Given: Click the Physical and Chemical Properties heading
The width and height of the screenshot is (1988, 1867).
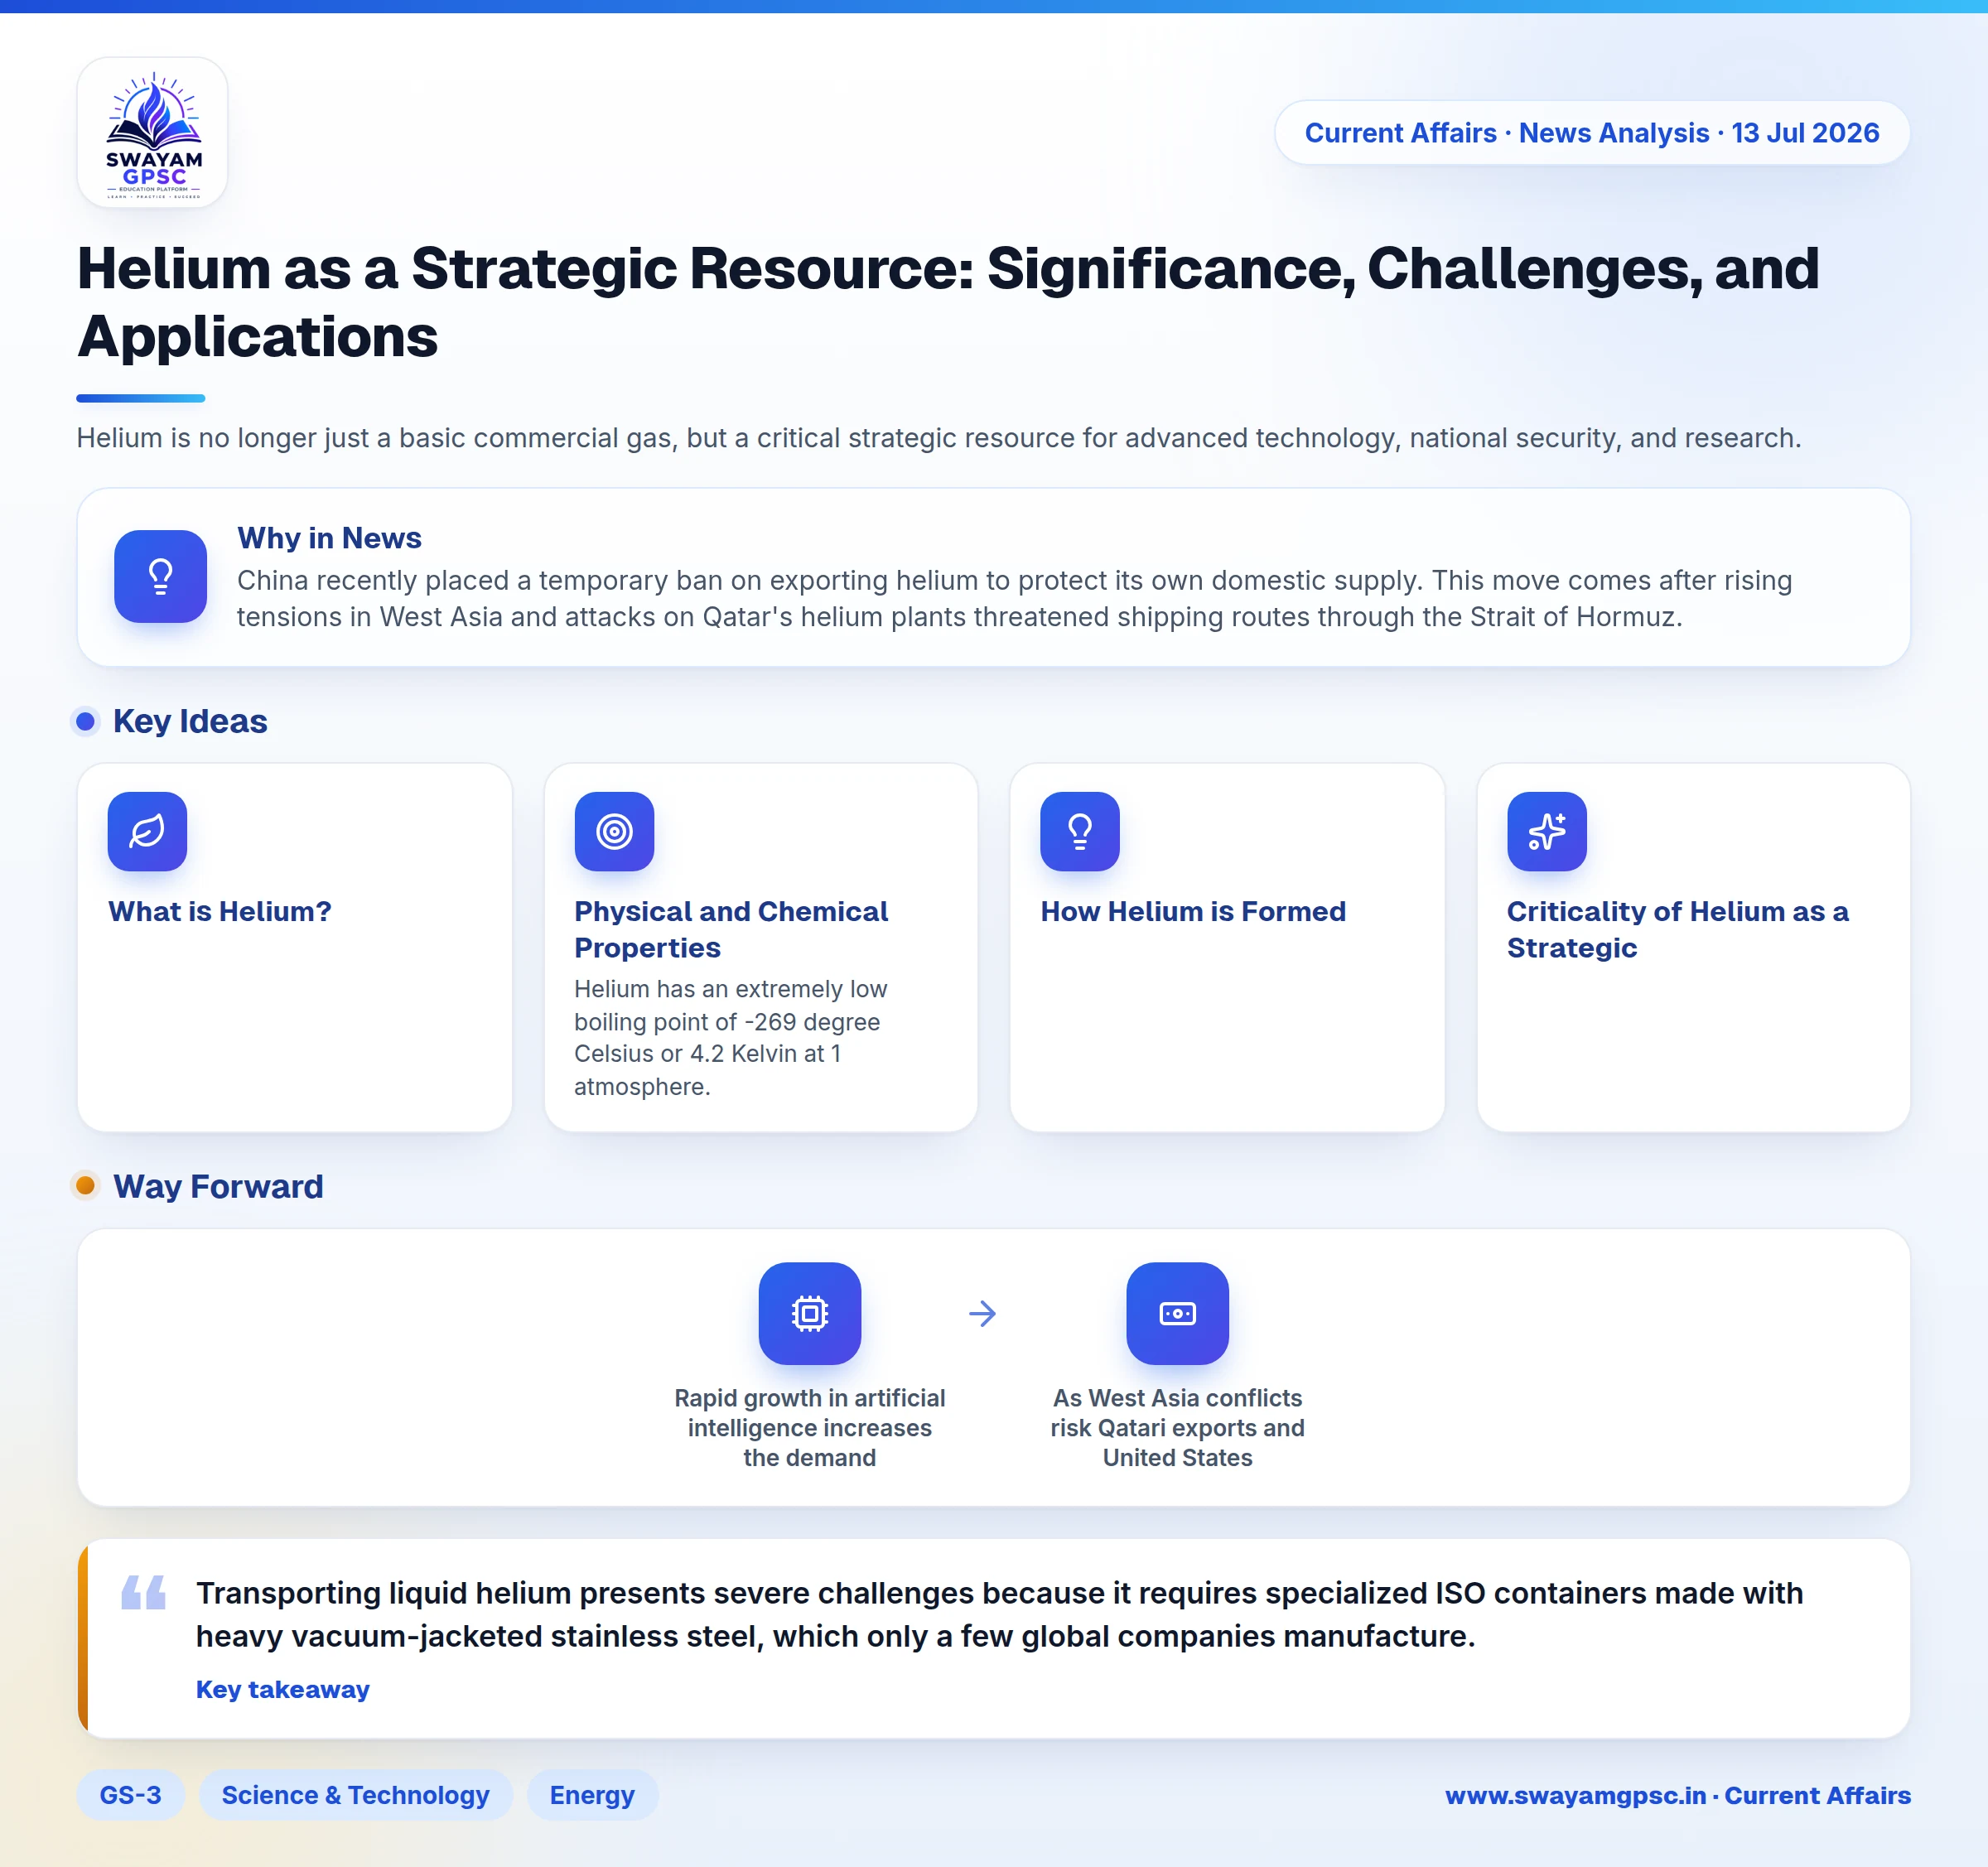Looking at the screenshot, I should tap(731, 929).
